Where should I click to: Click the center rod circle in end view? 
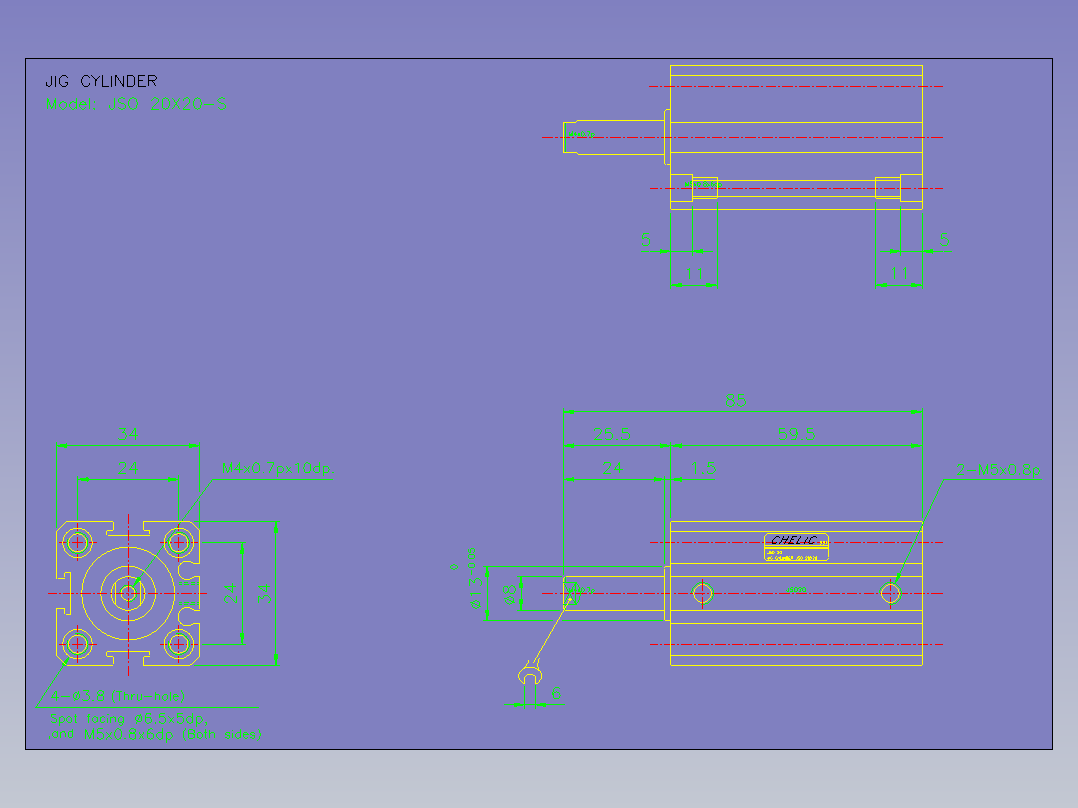[128, 593]
